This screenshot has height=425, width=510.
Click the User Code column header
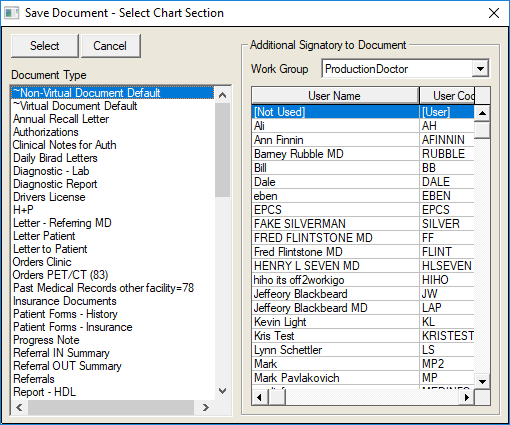point(447,96)
